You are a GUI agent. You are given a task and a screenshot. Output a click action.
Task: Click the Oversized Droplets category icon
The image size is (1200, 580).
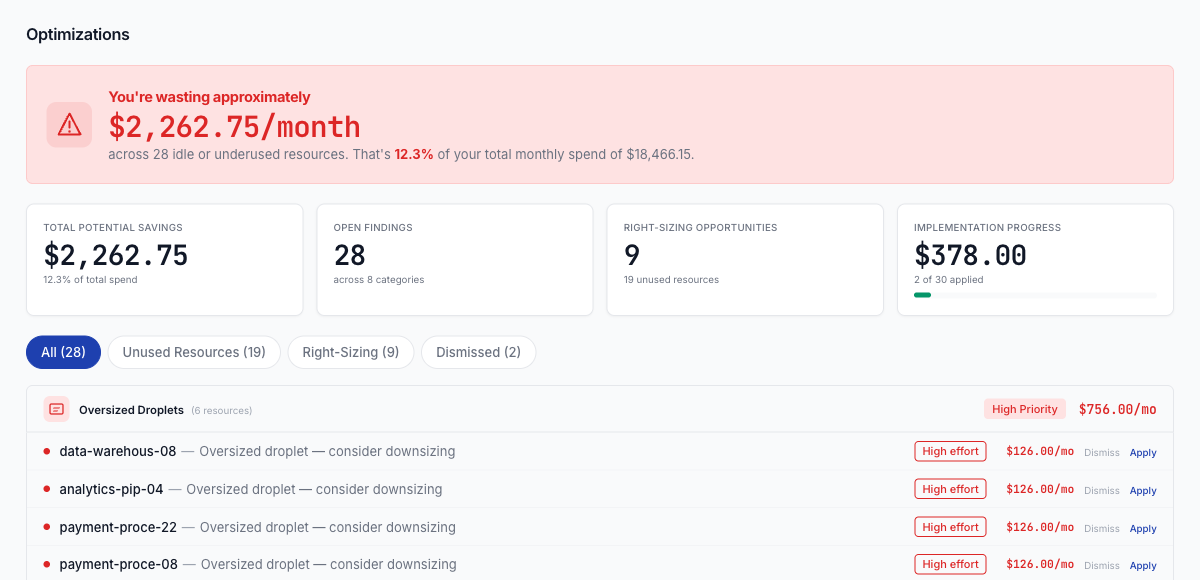(55, 409)
